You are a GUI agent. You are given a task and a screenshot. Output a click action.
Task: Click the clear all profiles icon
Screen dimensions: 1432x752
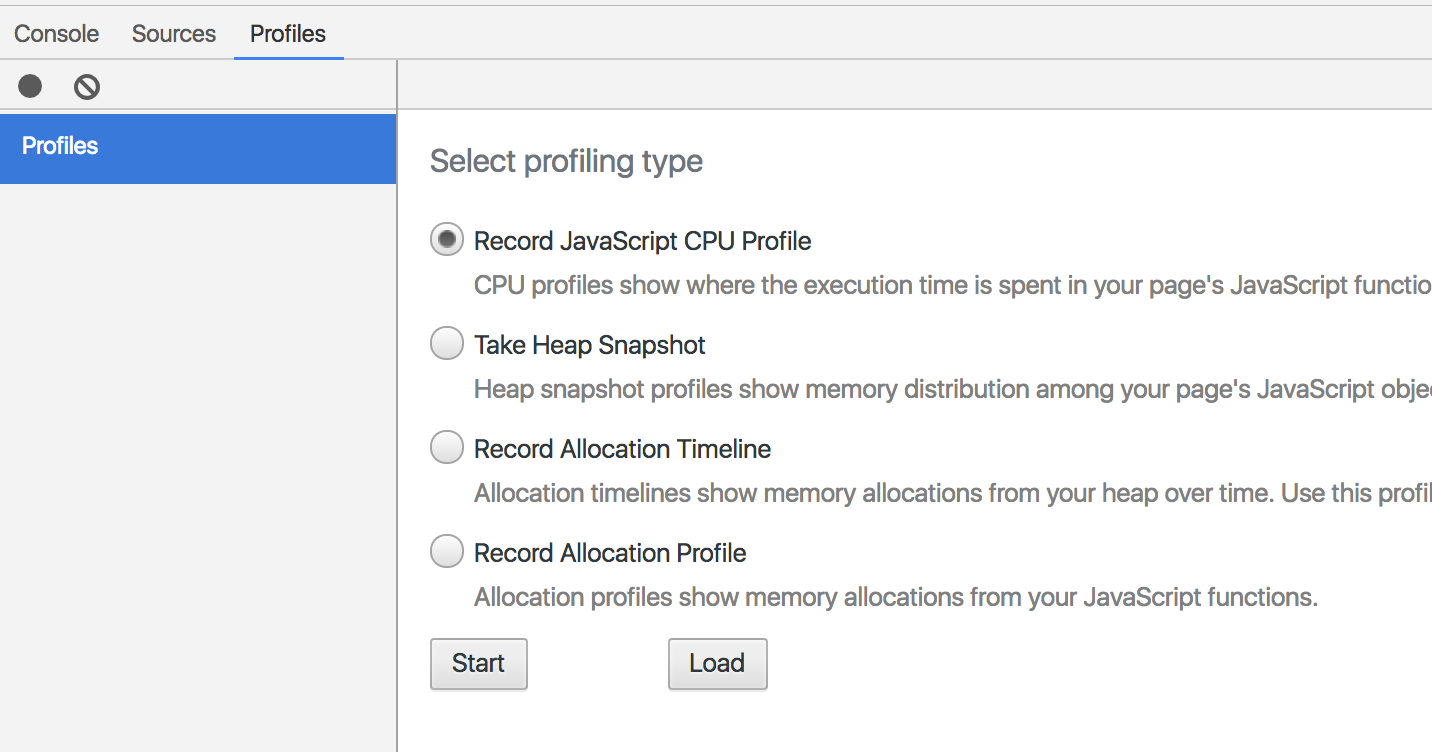click(87, 87)
